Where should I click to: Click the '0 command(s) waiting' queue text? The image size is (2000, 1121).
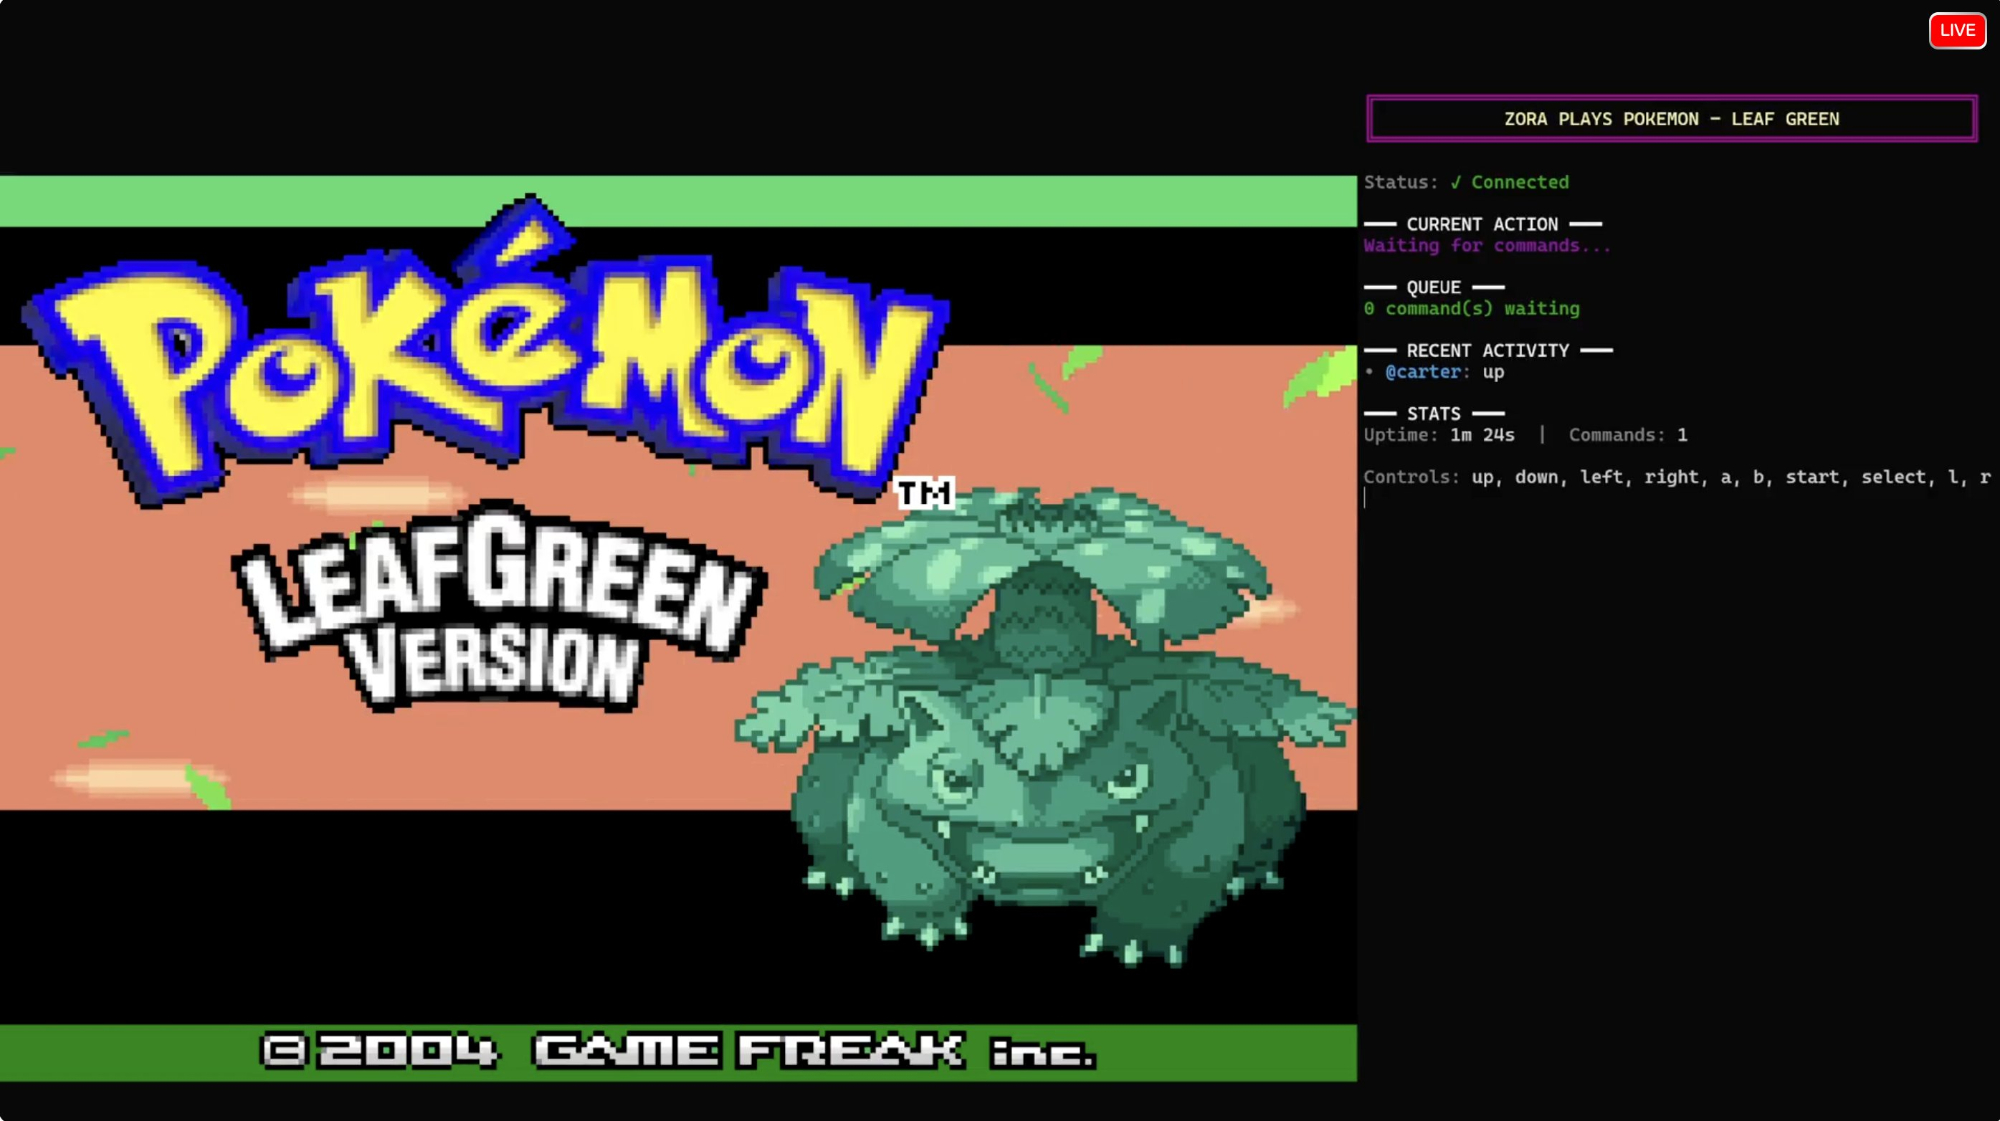(1471, 309)
